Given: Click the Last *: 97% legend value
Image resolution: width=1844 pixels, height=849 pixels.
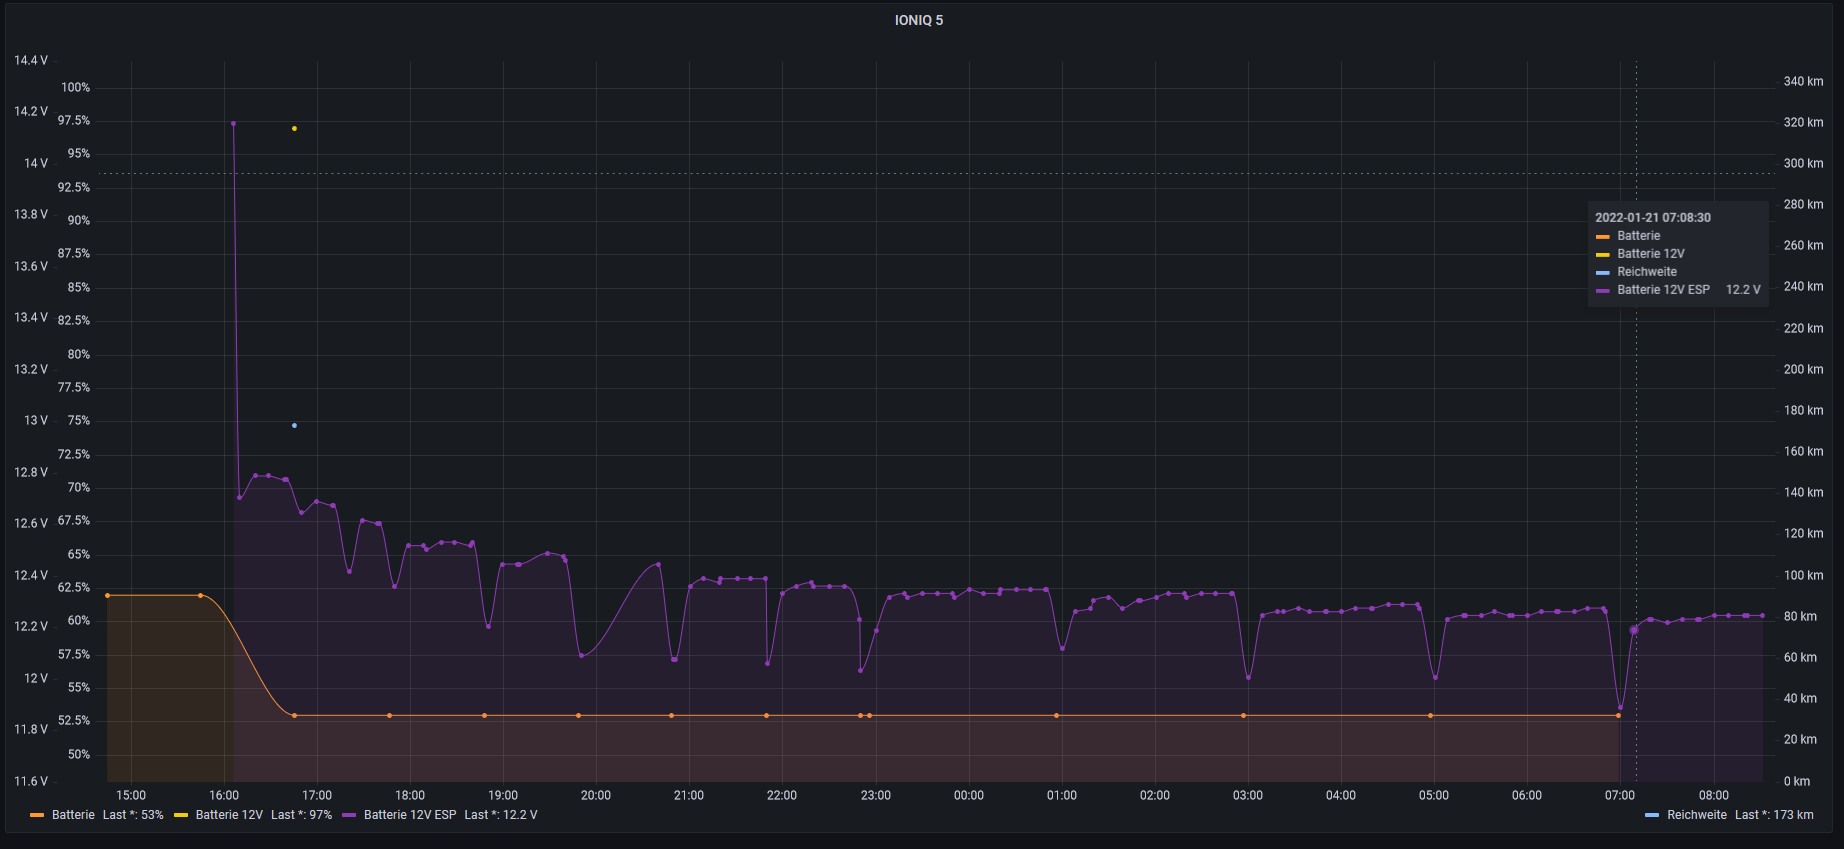Looking at the screenshot, I should click(301, 815).
